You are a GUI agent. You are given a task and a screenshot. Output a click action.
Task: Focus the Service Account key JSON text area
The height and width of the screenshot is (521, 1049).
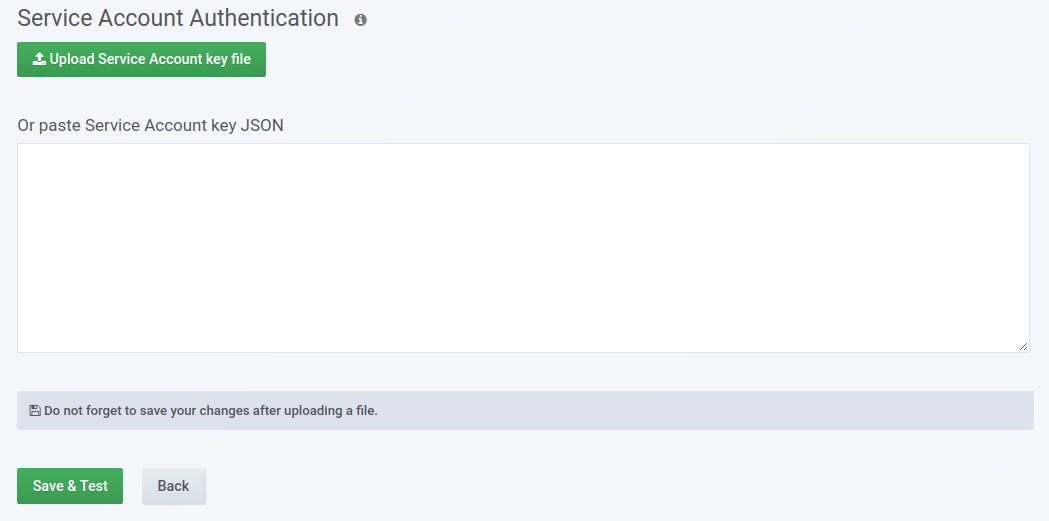(x=523, y=248)
